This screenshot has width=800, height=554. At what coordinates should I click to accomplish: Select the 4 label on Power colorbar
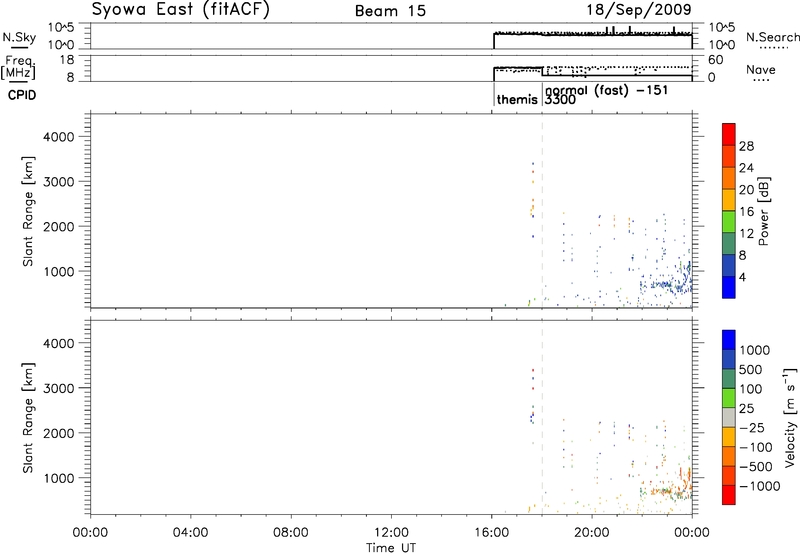pos(742,278)
